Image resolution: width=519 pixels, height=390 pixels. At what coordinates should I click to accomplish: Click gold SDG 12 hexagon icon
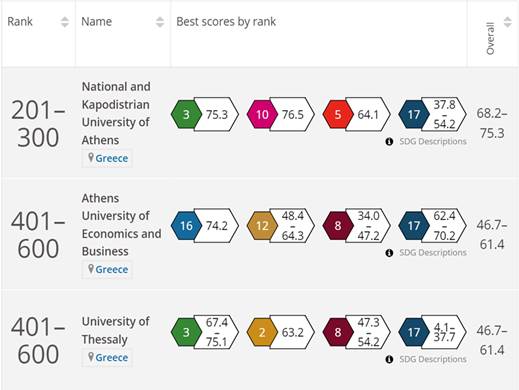point(262,226)
